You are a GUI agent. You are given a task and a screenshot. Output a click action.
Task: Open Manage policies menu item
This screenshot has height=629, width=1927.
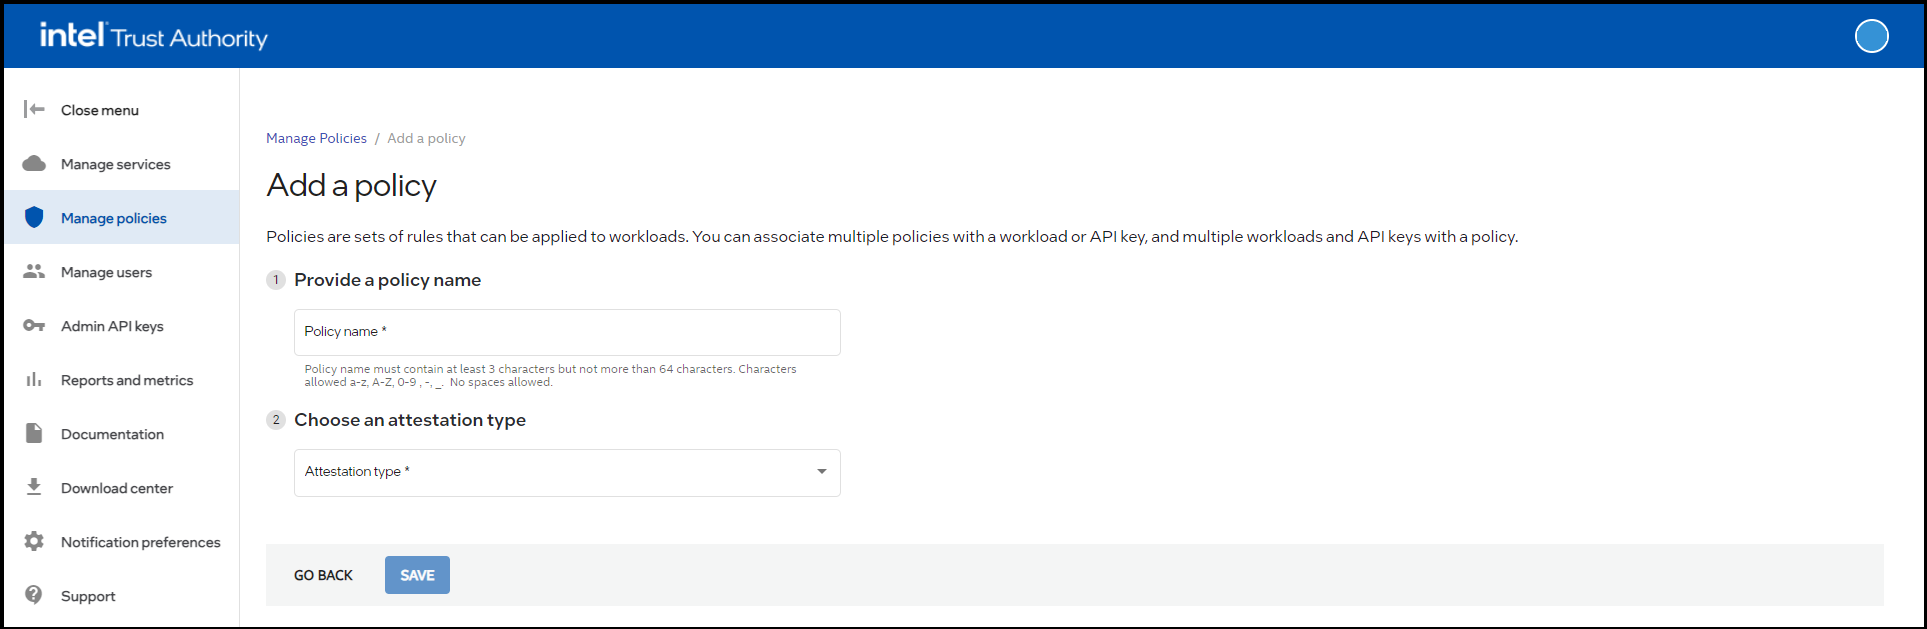pos(121,218)
